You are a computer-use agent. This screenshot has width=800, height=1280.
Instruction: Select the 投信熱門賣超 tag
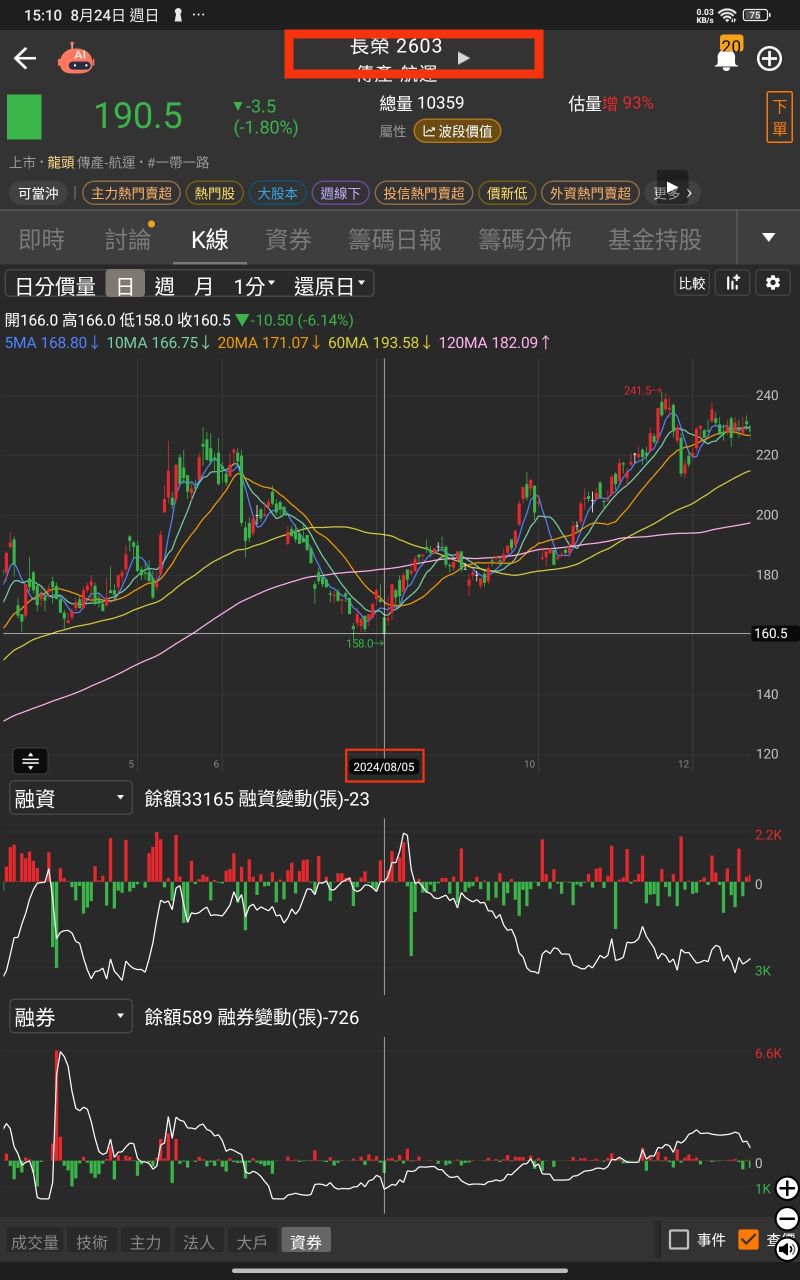coord(424,193)
